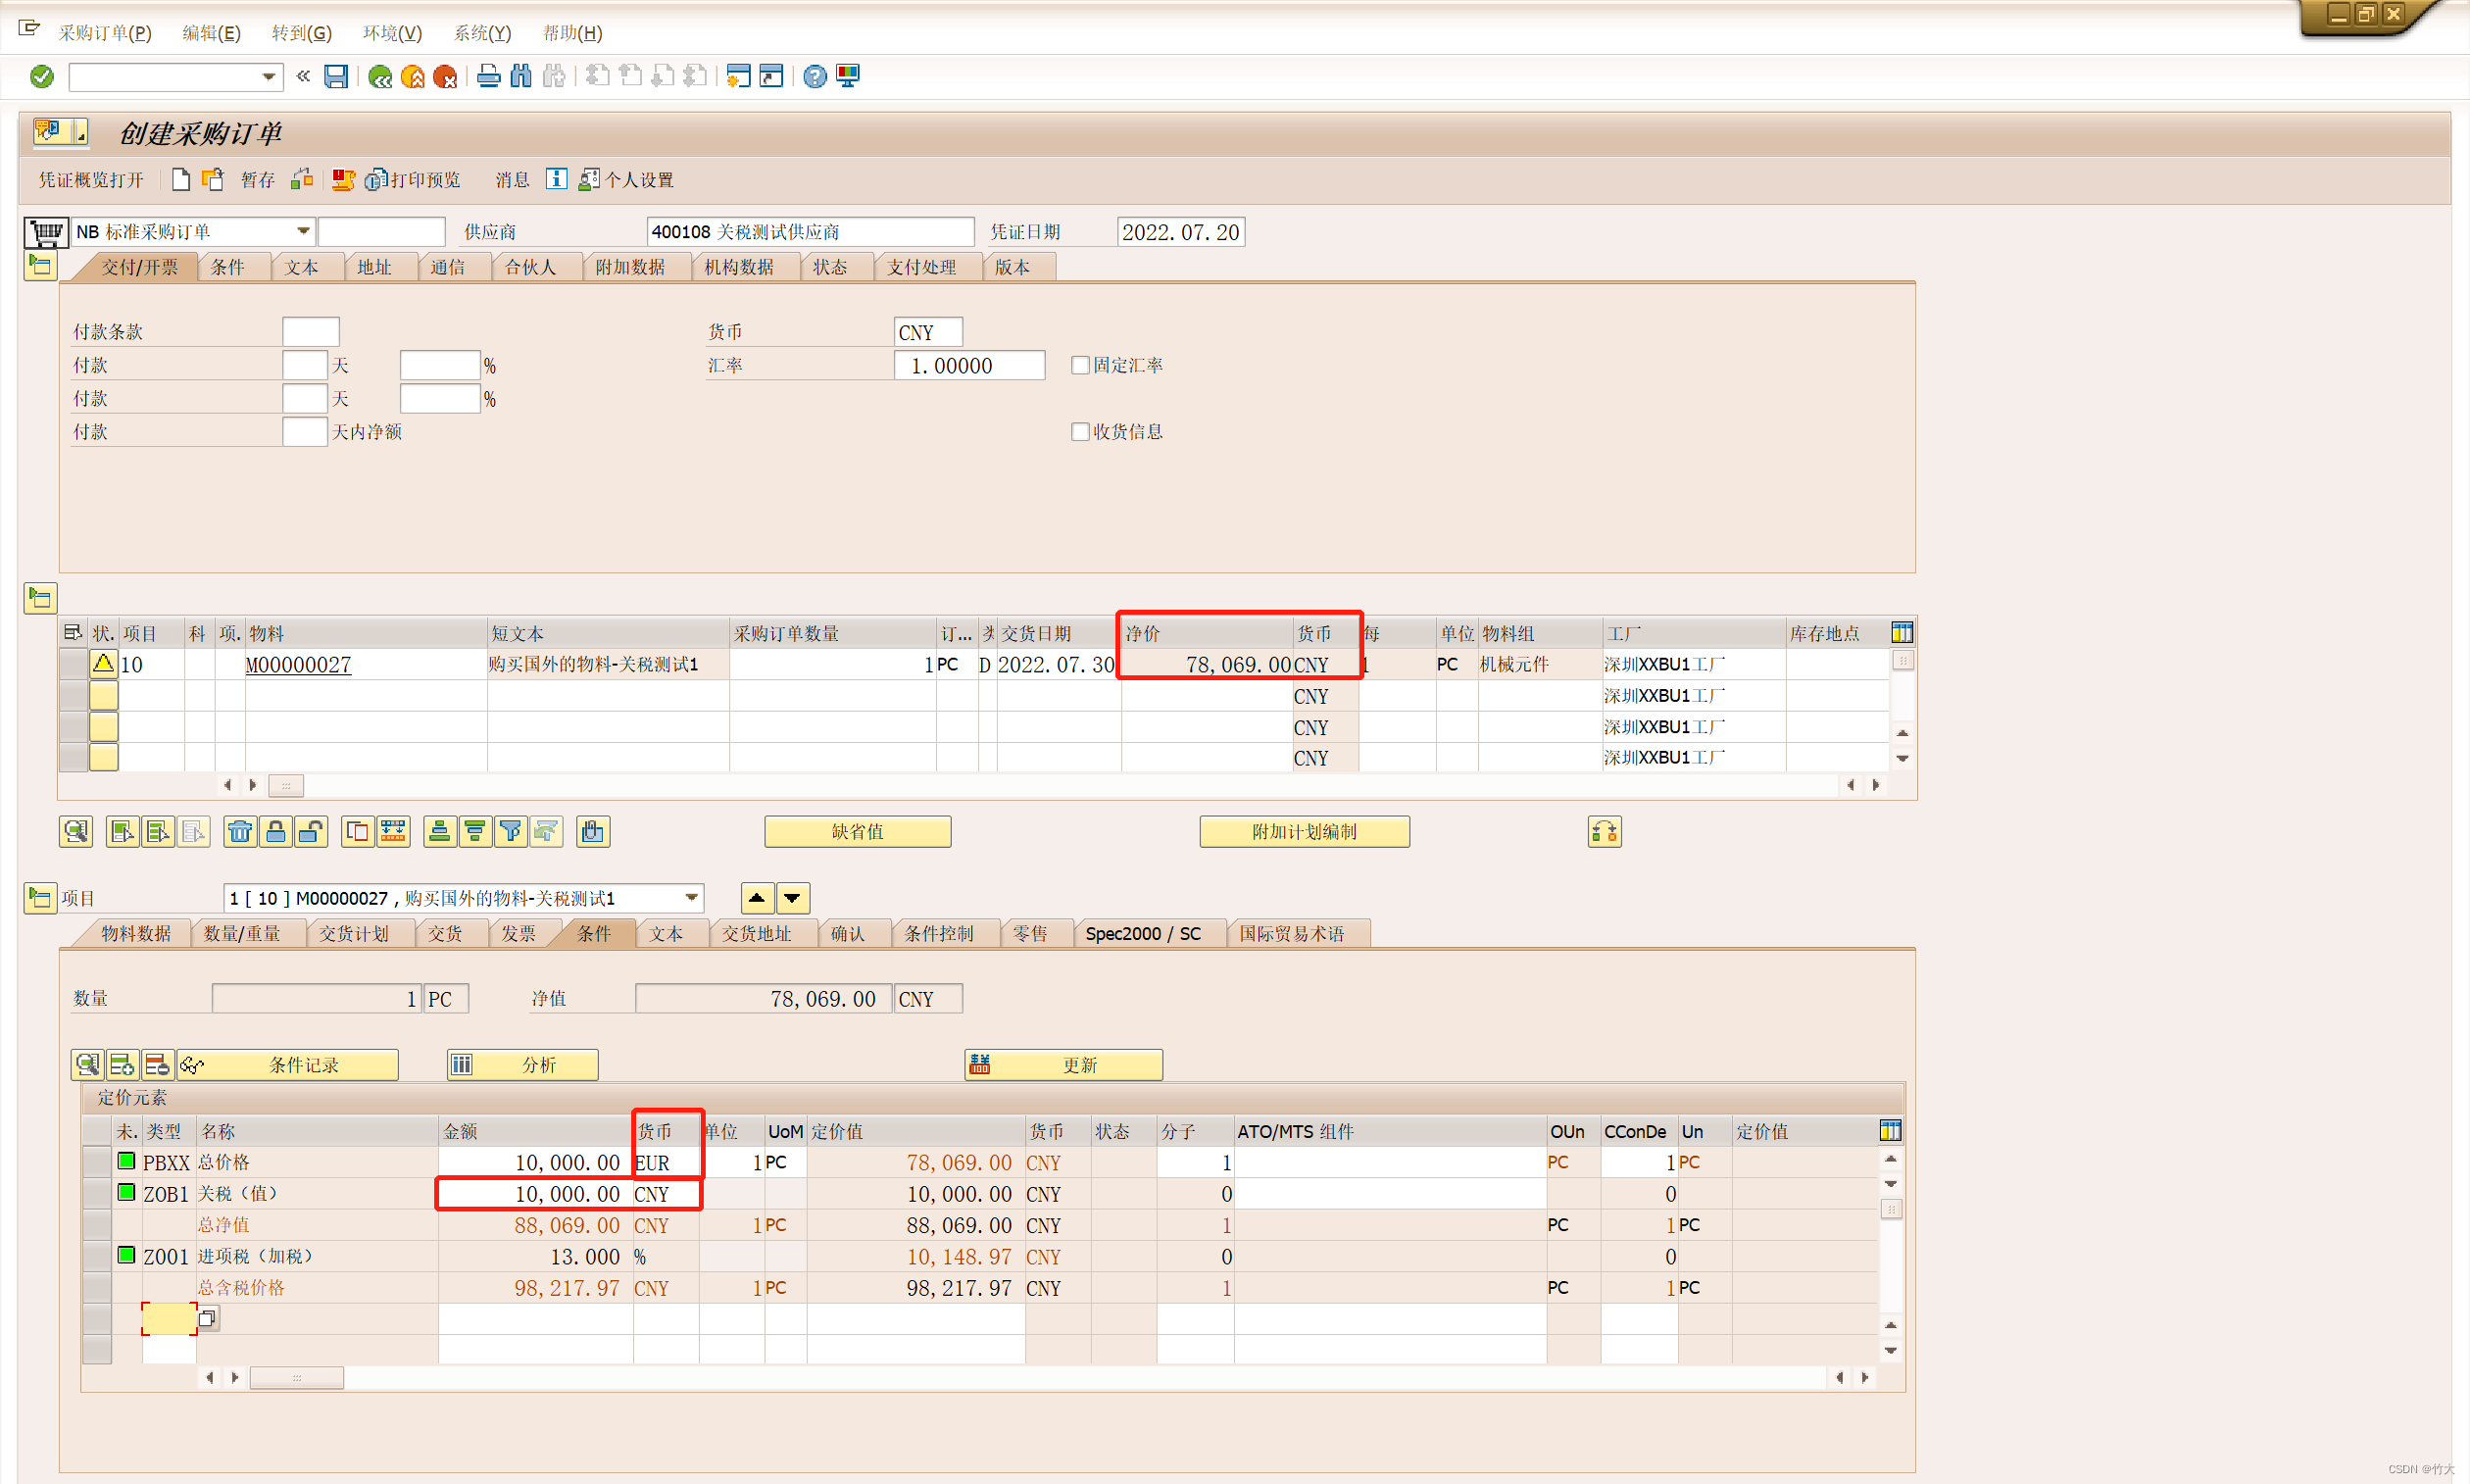Click the Help question mark icon

(815, 76)
